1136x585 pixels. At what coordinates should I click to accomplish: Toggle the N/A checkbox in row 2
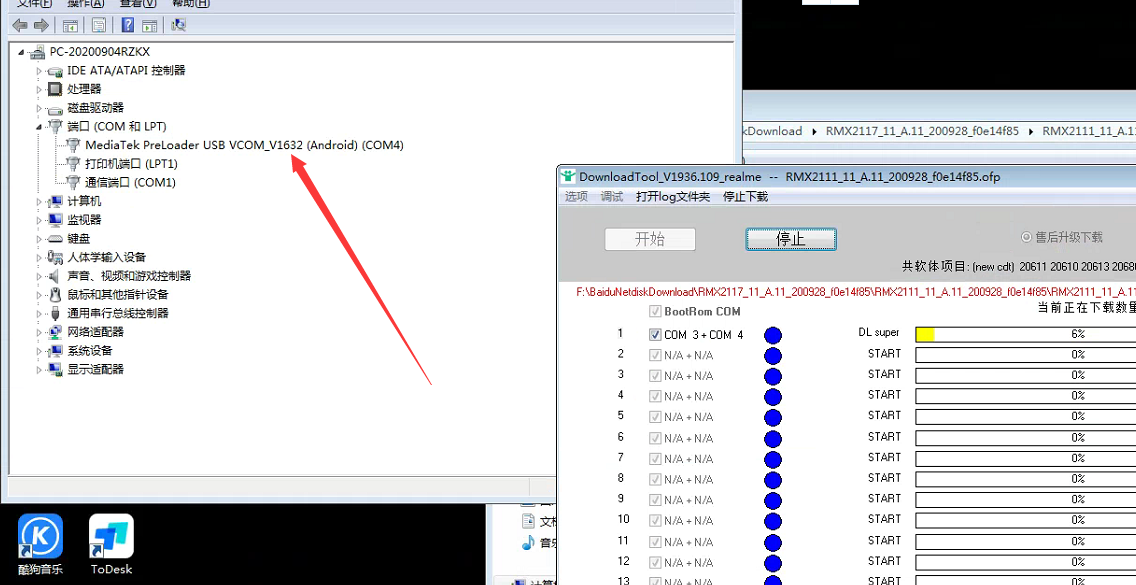click(x=655, y=355)
